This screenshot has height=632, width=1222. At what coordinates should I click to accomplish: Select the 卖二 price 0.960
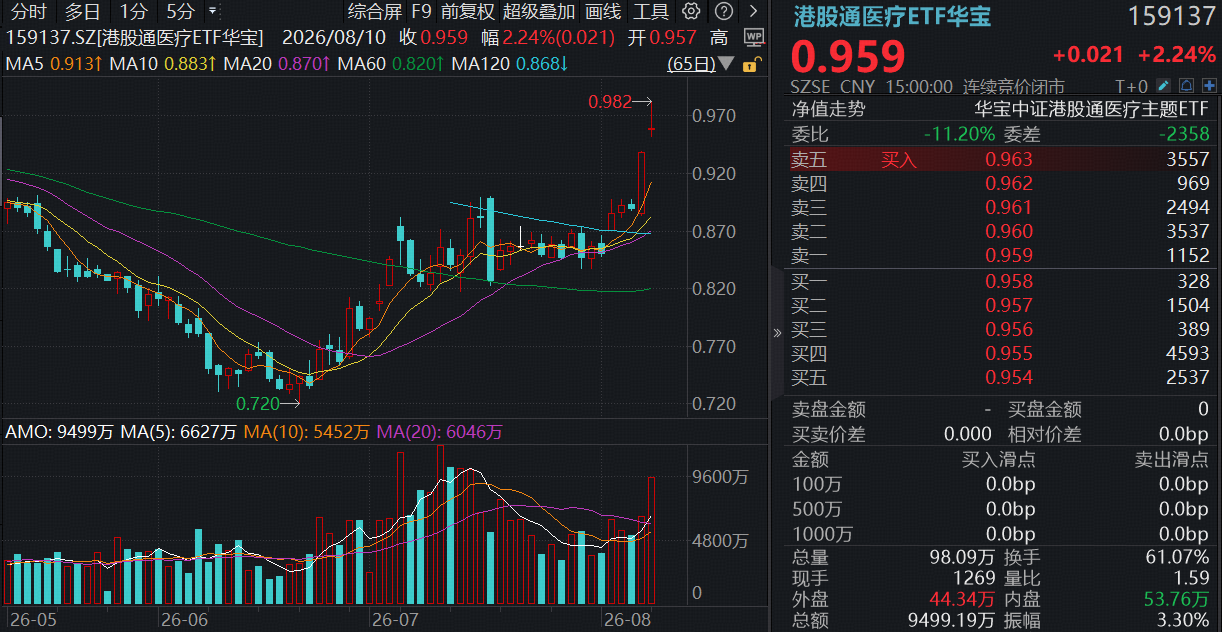[1009, 231]
